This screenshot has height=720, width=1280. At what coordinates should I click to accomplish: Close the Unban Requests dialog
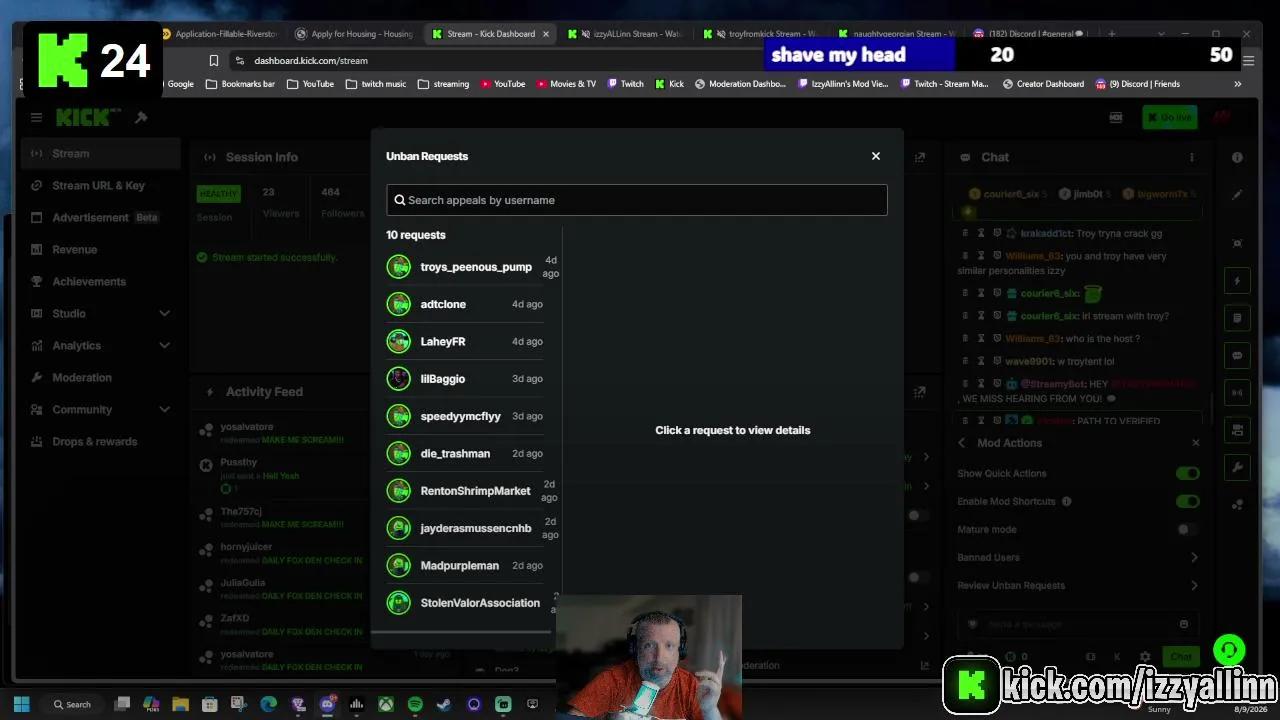click(x=876, y=156)
